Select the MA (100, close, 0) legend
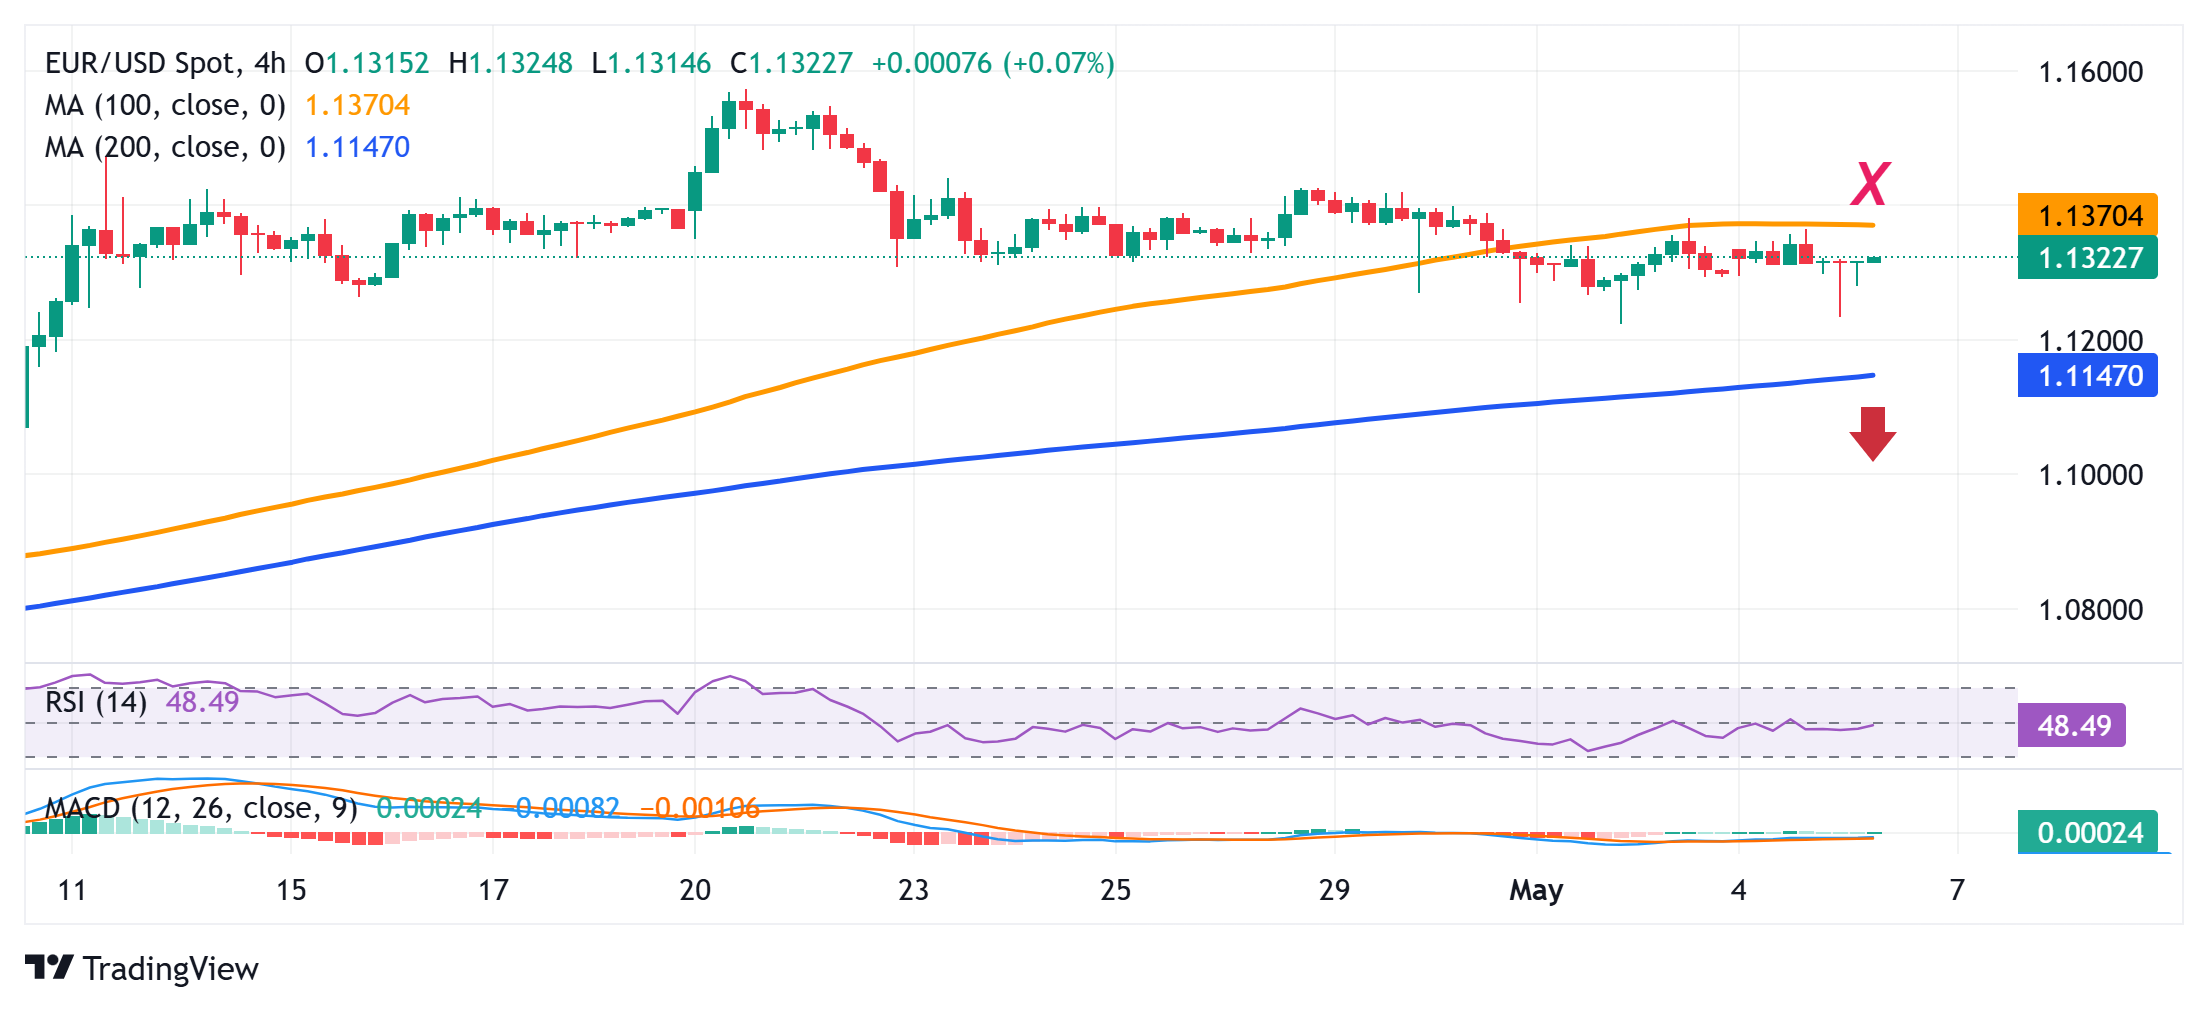2208x1012 pixels. click(165, 105)
